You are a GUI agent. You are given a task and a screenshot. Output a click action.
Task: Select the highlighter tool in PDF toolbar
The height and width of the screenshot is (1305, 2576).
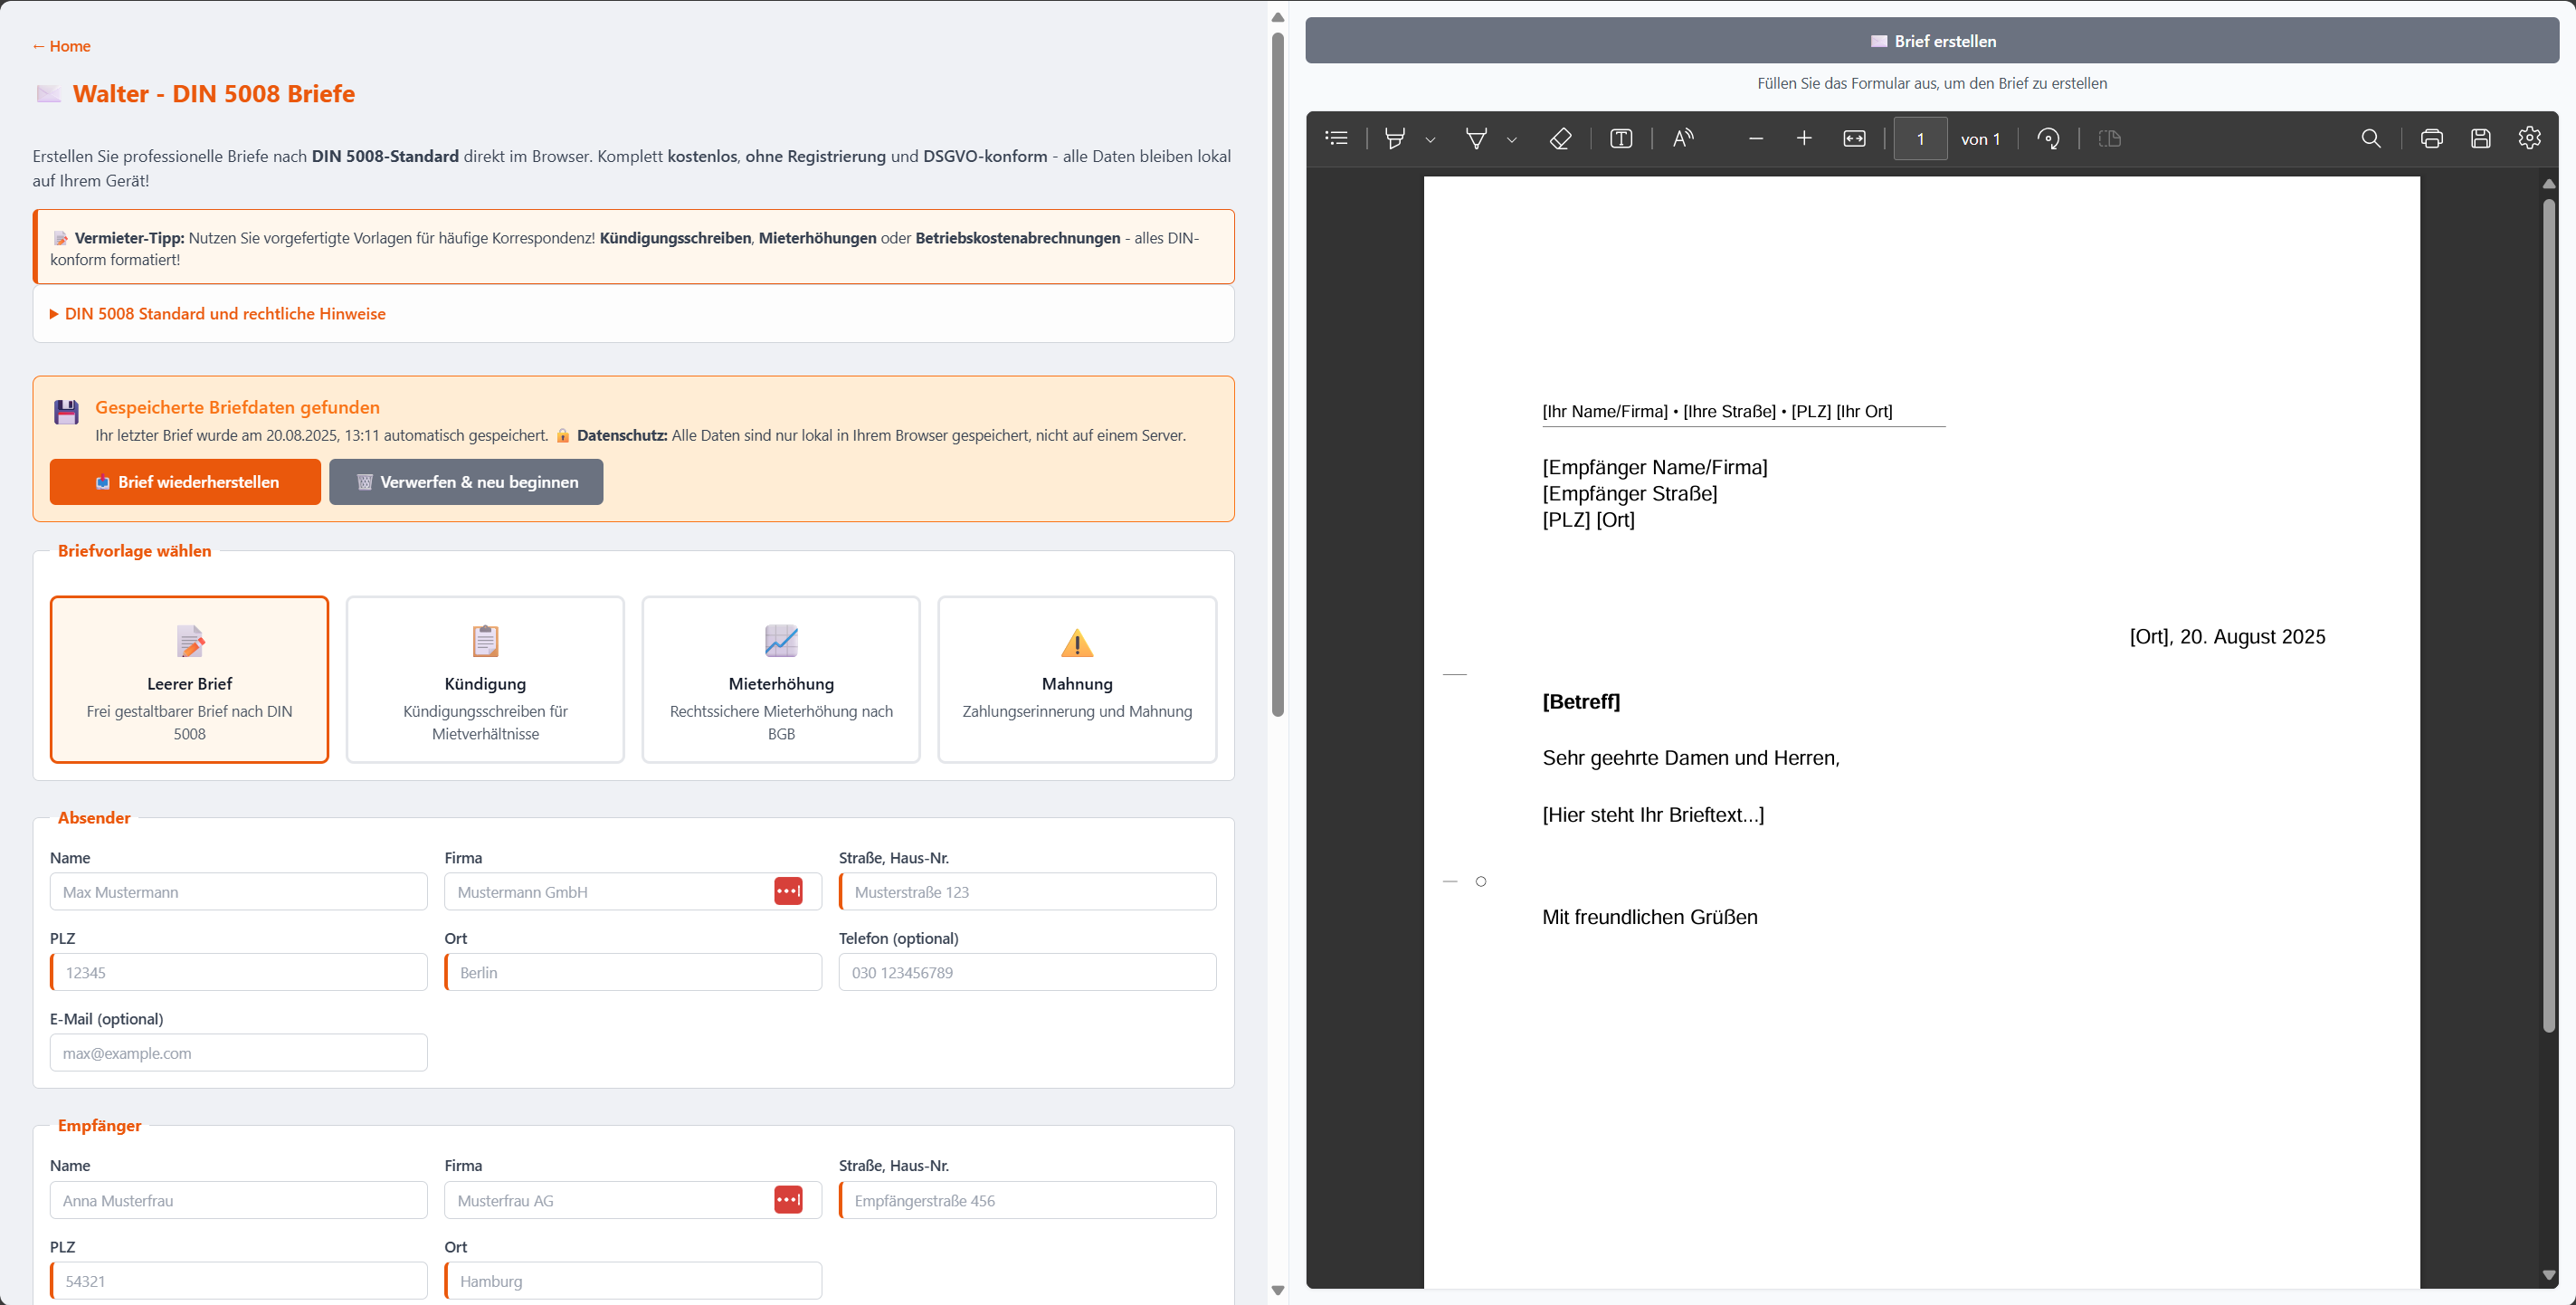click(1394, 138)
